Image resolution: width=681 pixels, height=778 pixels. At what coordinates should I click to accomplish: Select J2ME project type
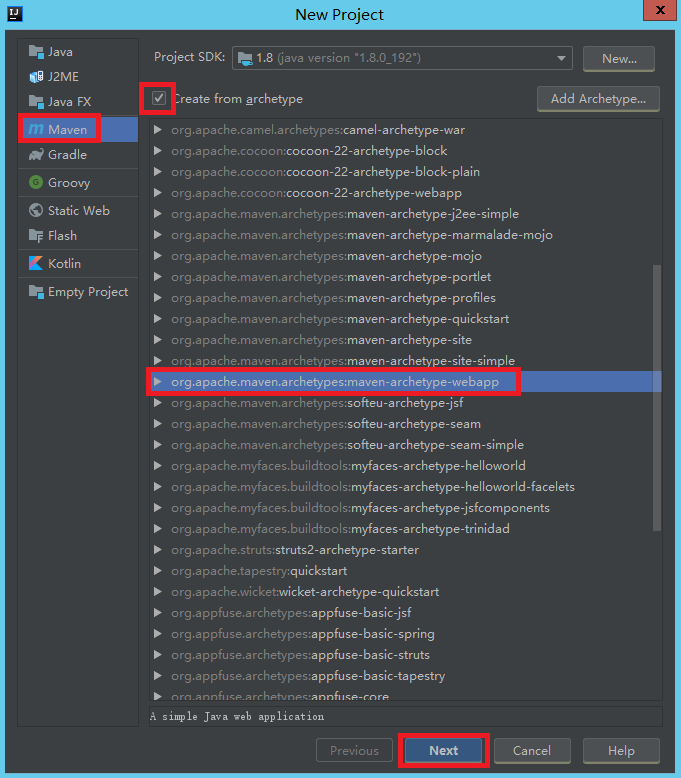(78, 76)
